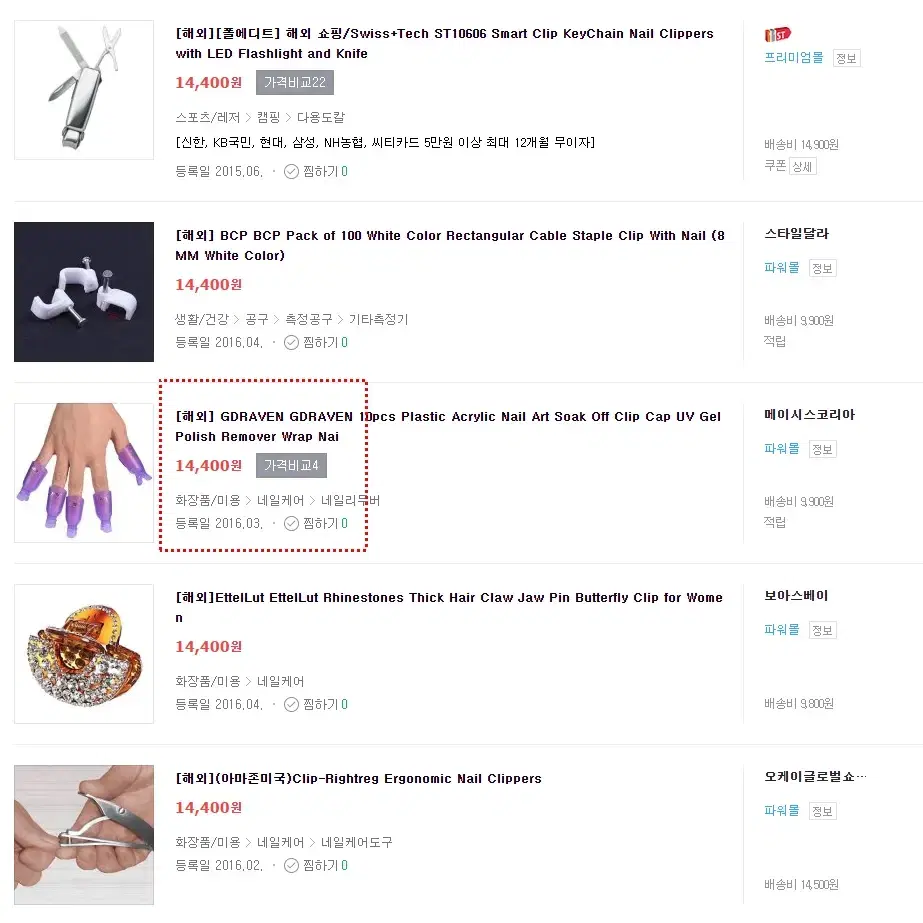The width and height of the screenshot is (923, 923).
Task: Open the Clip-Rightreg Ergonomic Nail Clippers title
Action: click(x=358, y=778)
